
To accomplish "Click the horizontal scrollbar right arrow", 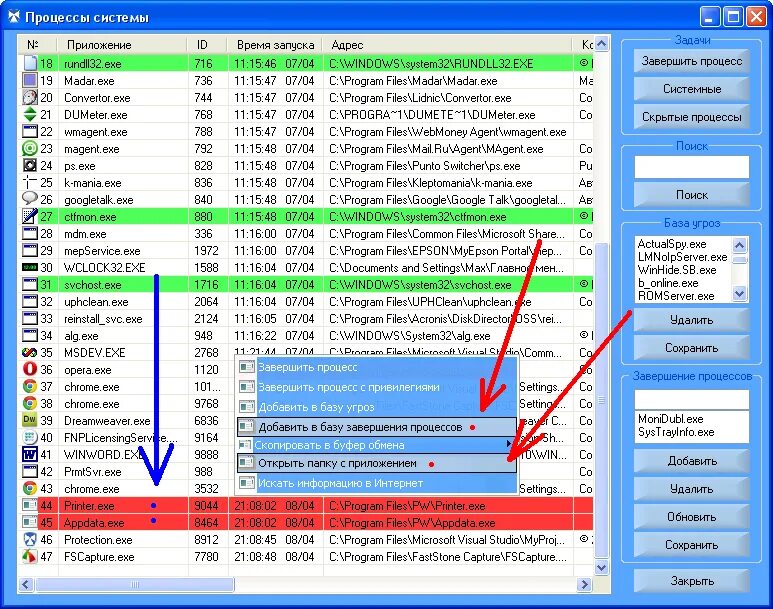I will [584, 585].
